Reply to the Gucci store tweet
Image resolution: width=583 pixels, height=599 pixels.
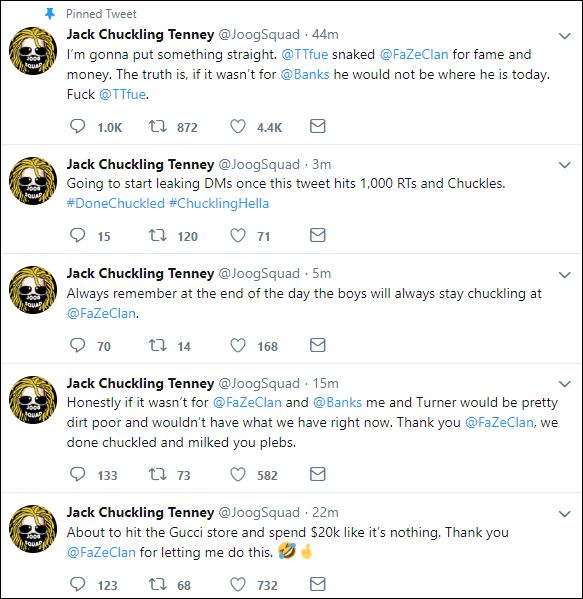pos(78,584)
